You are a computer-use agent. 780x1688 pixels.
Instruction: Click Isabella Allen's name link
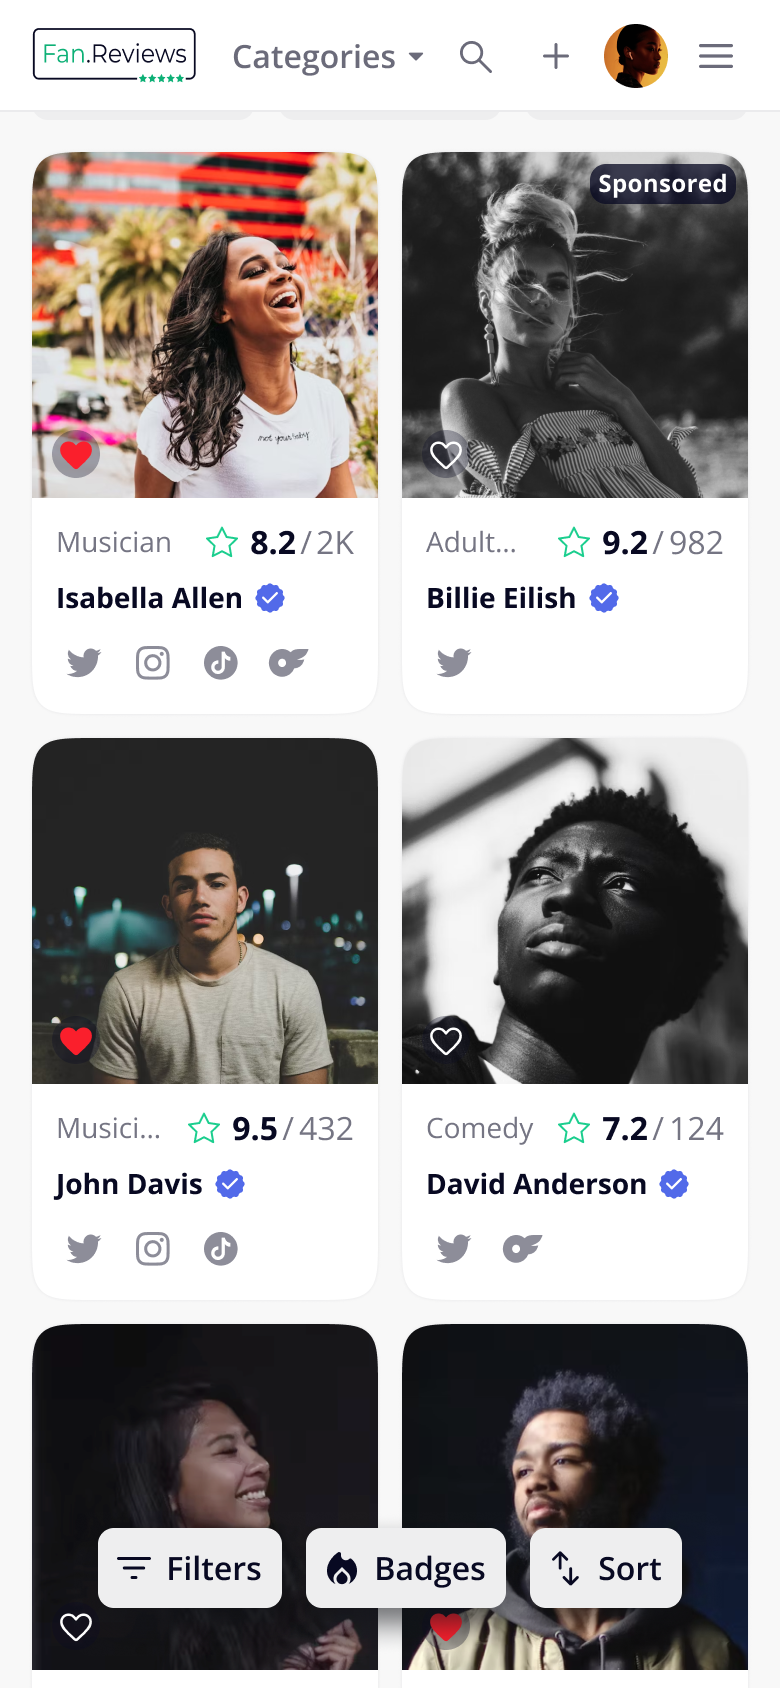(x=148, y=597)
